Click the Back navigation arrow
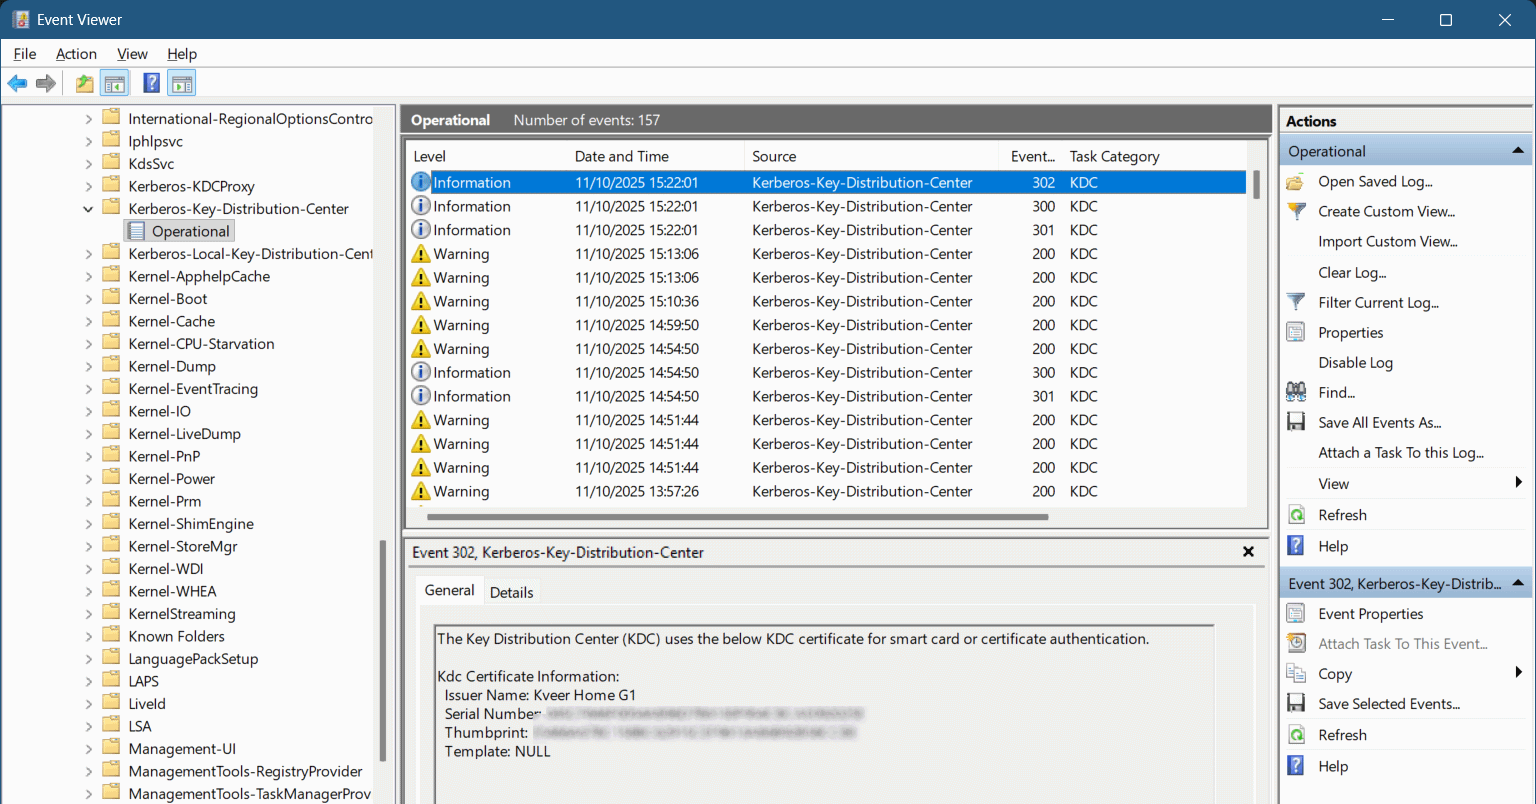This screenshot has height=804, width=1536. pyautogui.click(x=17, y=83)
